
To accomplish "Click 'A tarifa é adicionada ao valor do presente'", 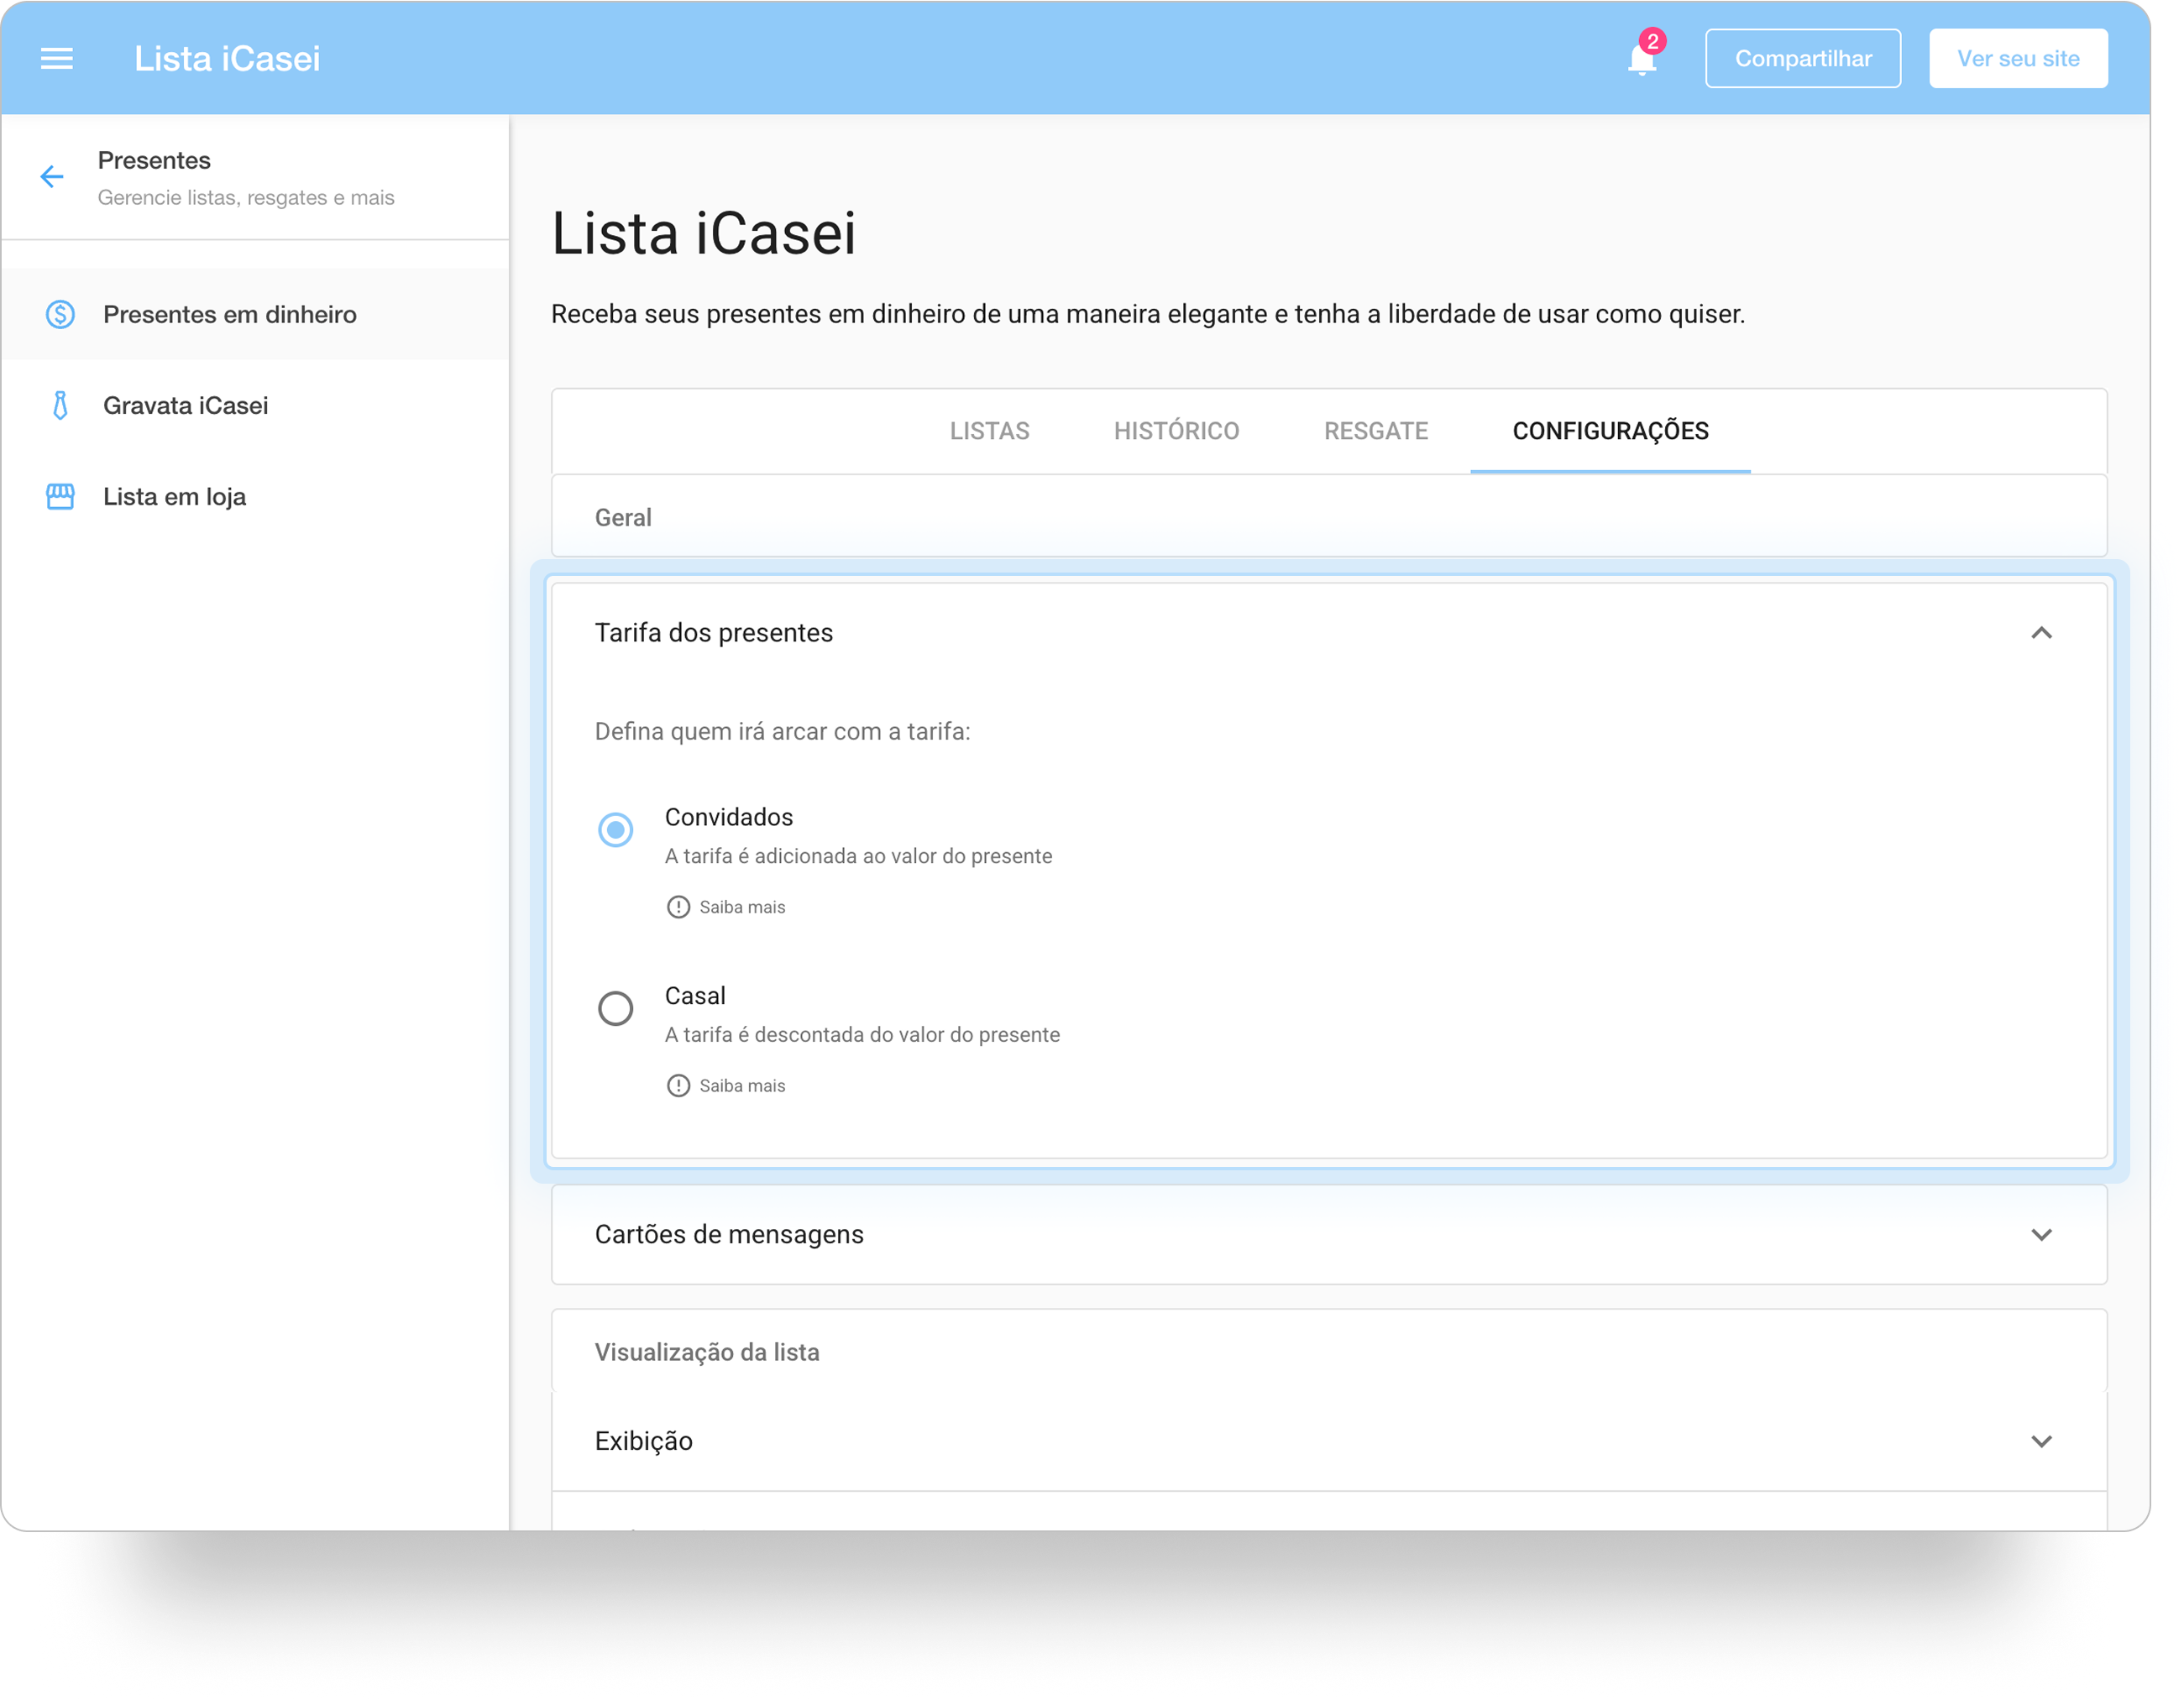I will [x=859, y=856].
